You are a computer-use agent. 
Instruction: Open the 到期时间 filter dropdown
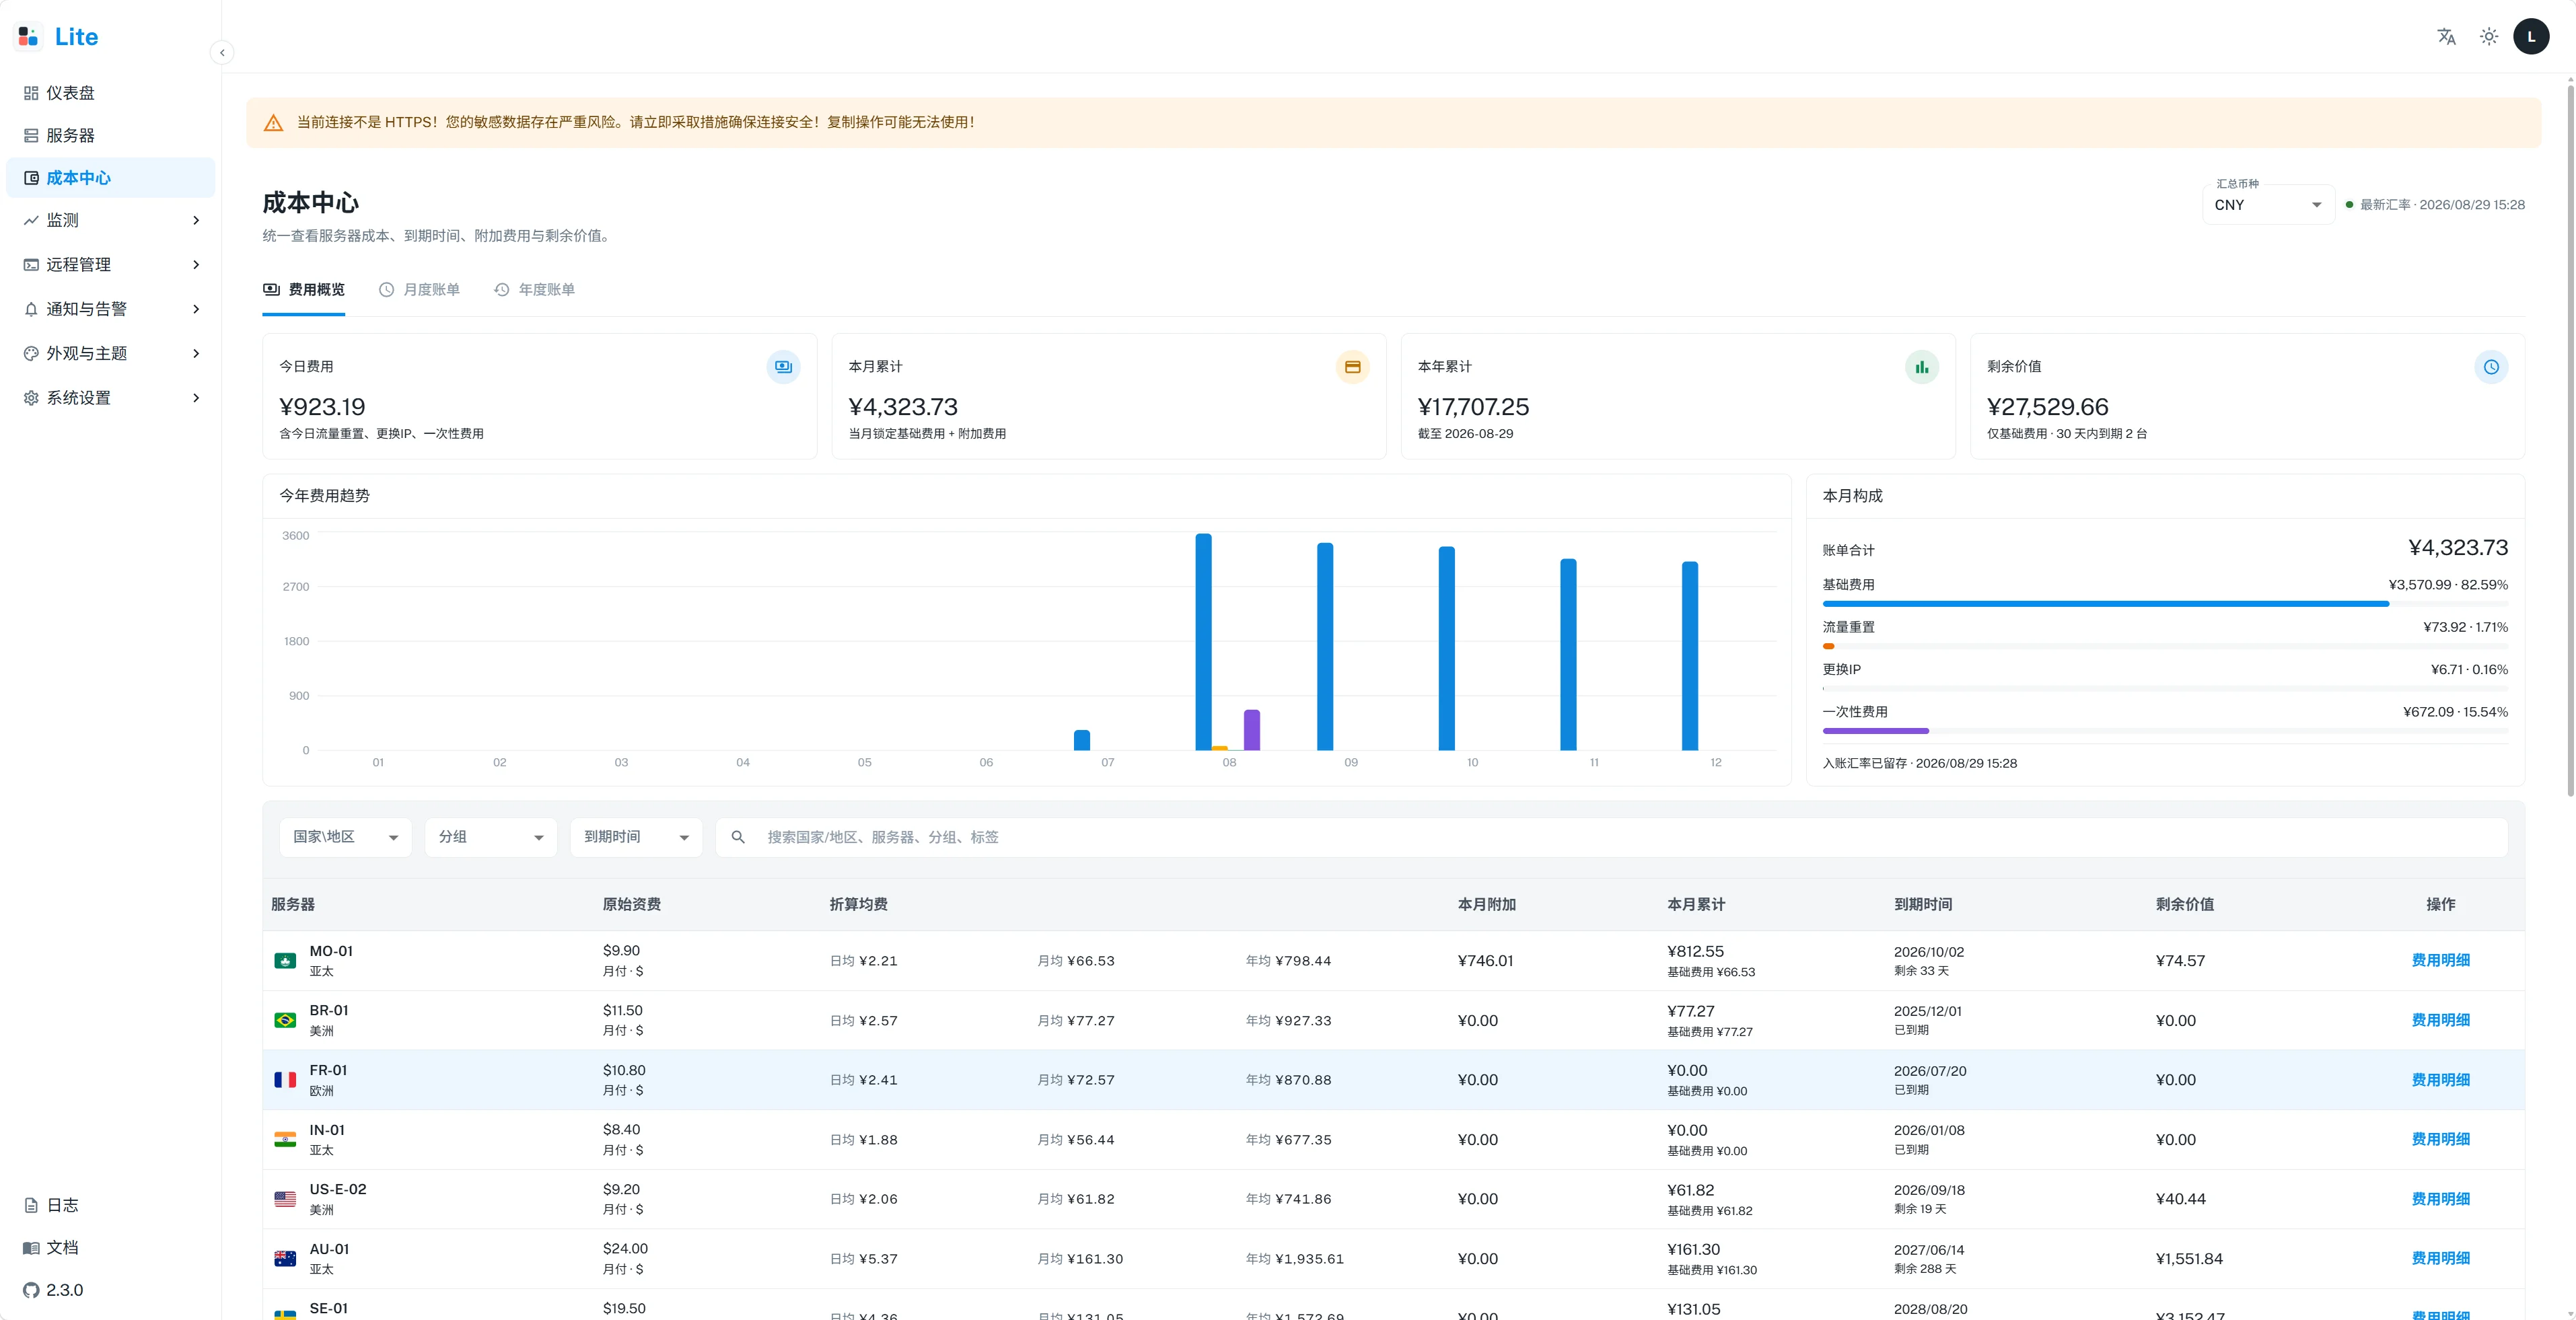tap(636, 837)
